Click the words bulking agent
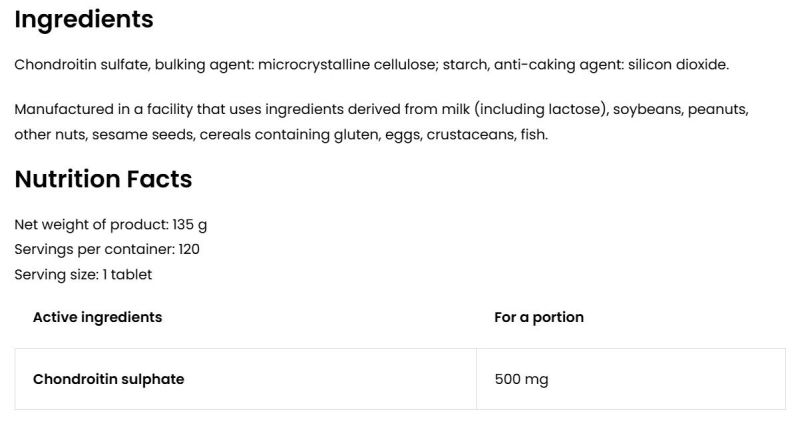 [207, 65]
